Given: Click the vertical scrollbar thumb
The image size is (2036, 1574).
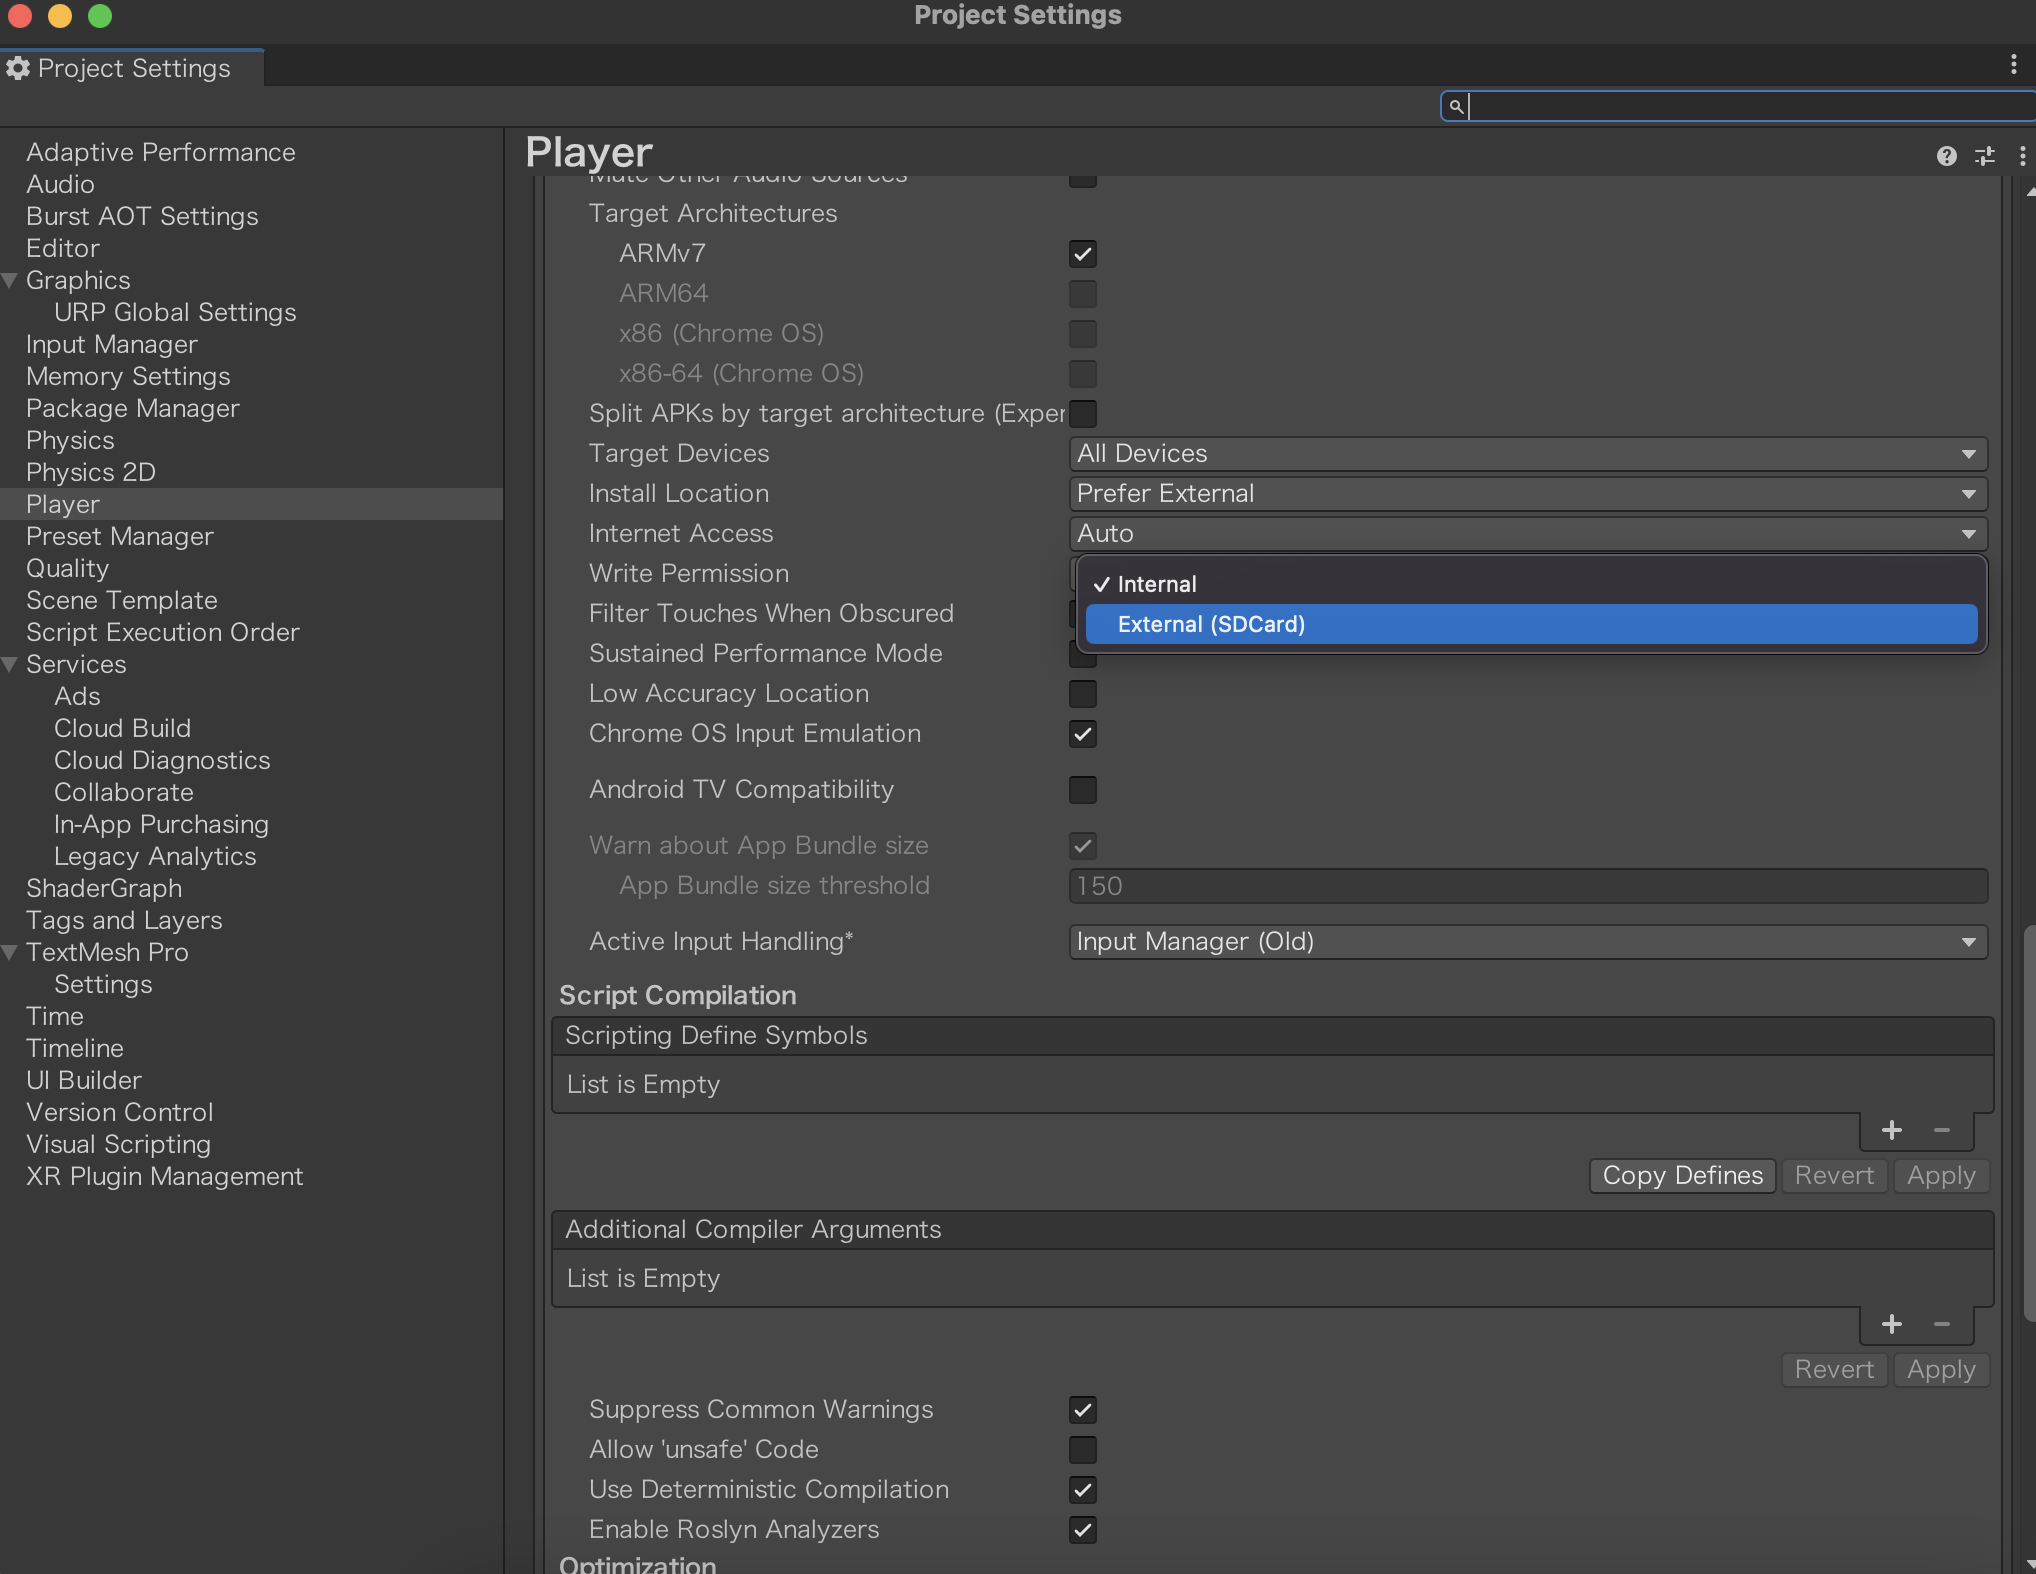Looking at the screenshot, I should (2029, 1120).
